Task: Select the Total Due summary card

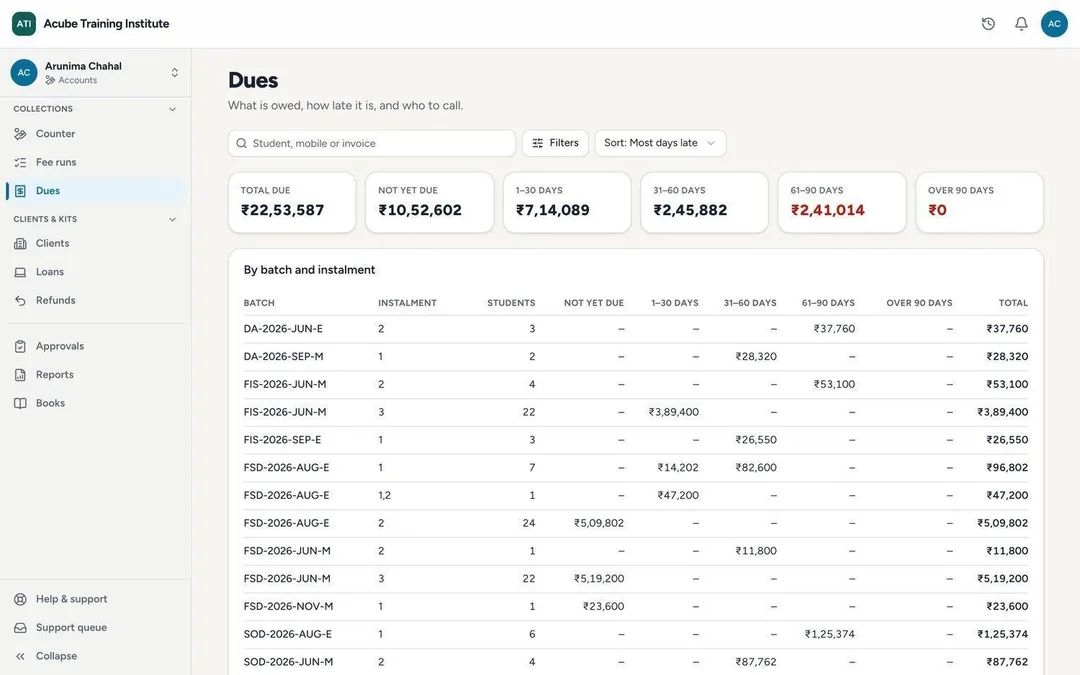Action: [x=292, y=202]
